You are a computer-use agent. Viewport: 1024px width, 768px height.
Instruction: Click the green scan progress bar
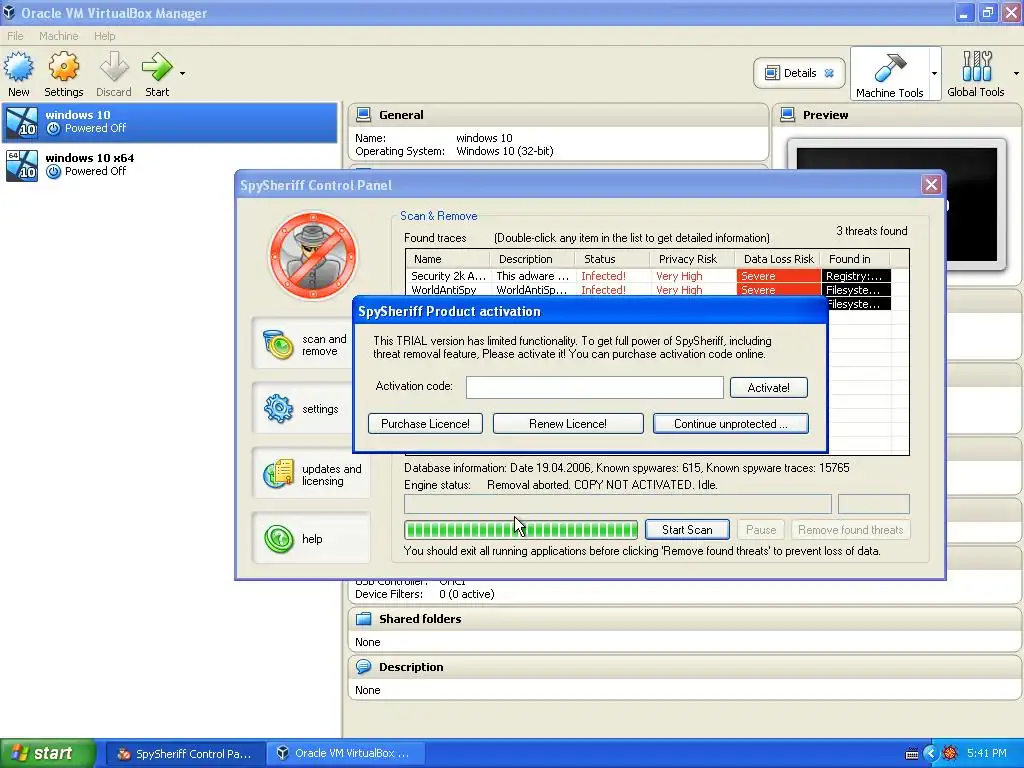[x=520, y=530]
